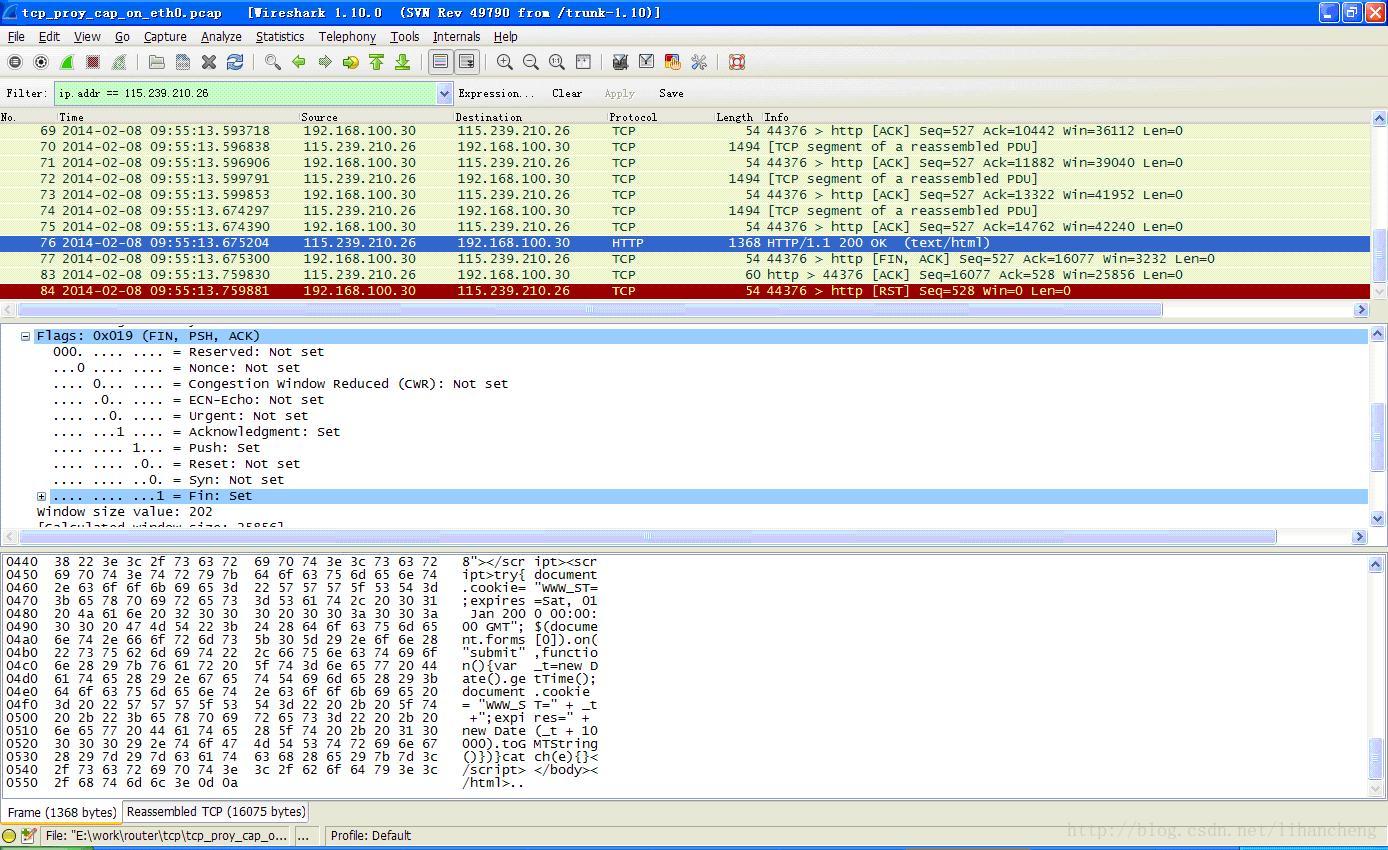Open preferences wrench icon
Viewport: 1388px width, 850px height.
point(699,62)
